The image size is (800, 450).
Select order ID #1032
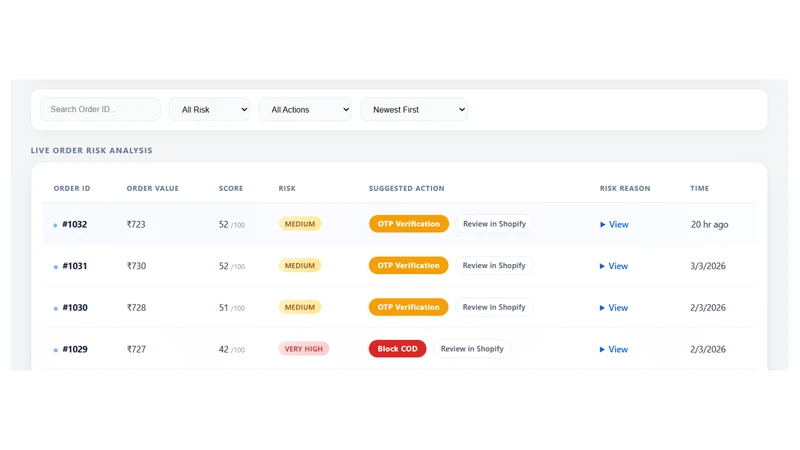point(74,224)
